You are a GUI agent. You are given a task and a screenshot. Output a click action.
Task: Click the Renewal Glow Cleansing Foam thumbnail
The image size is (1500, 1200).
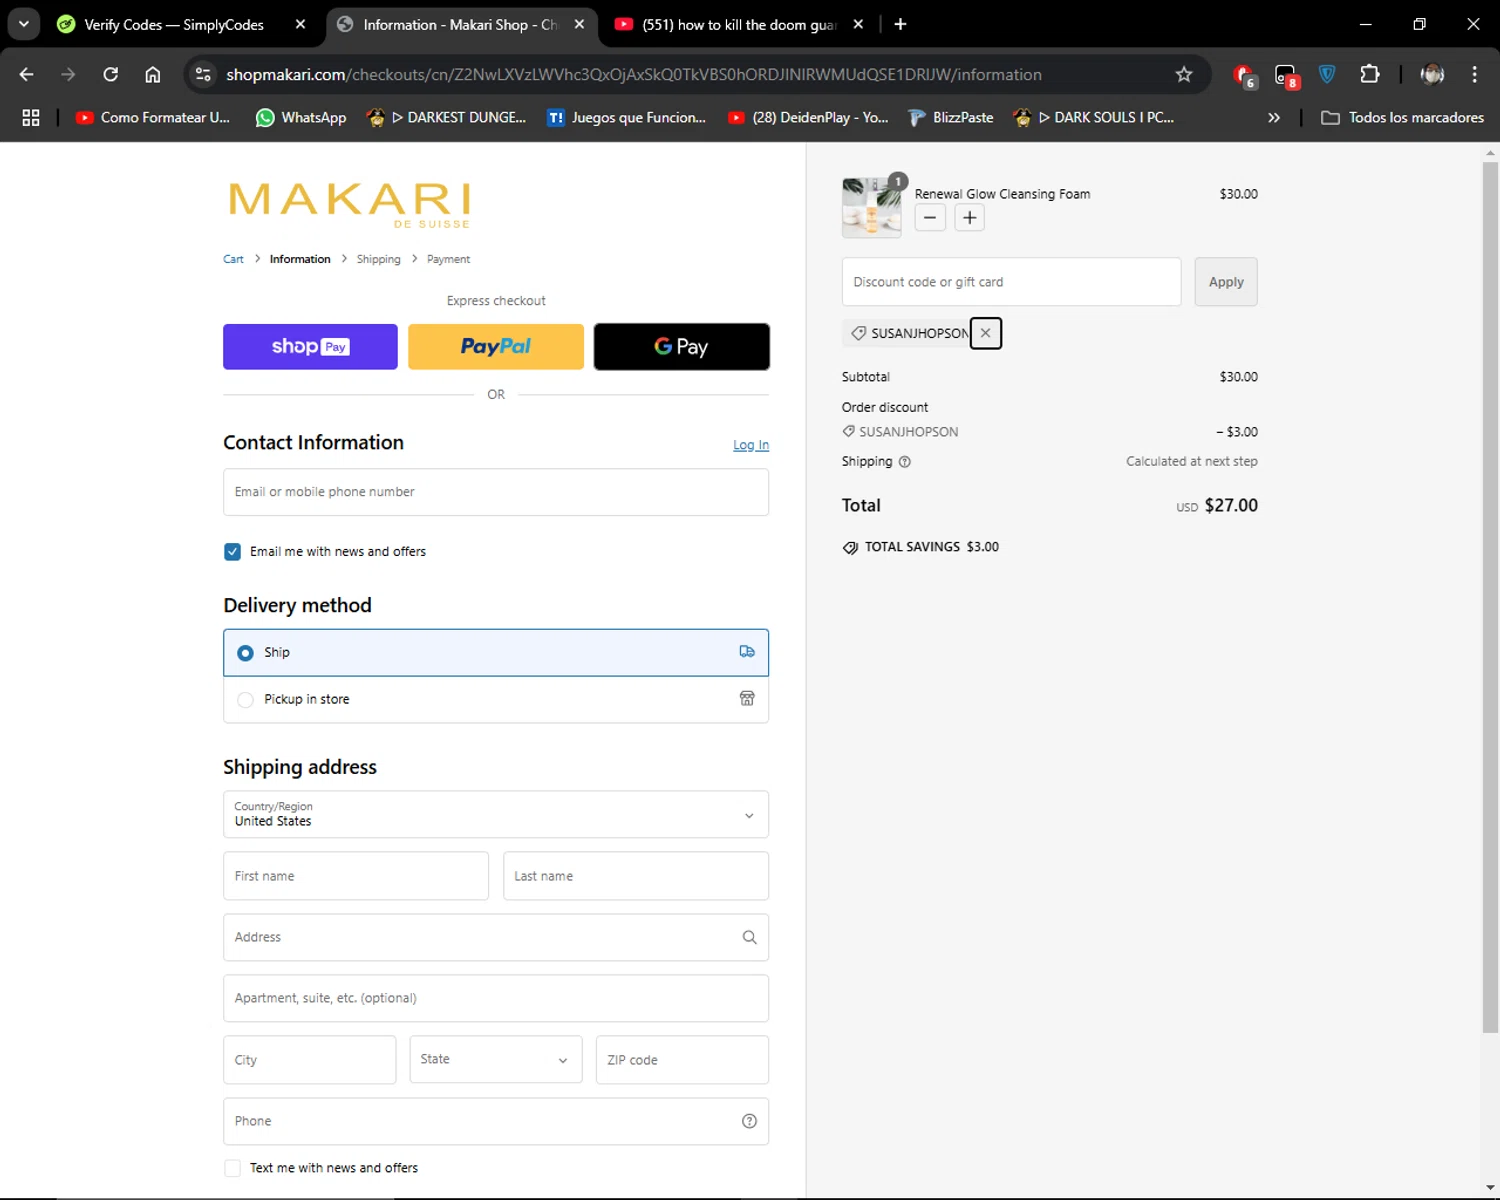coord(871,207)
